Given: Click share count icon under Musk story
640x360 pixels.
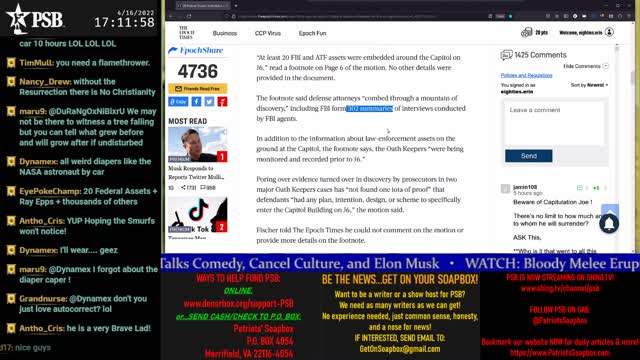Looking at the screenshot, I should pos(184,188).
